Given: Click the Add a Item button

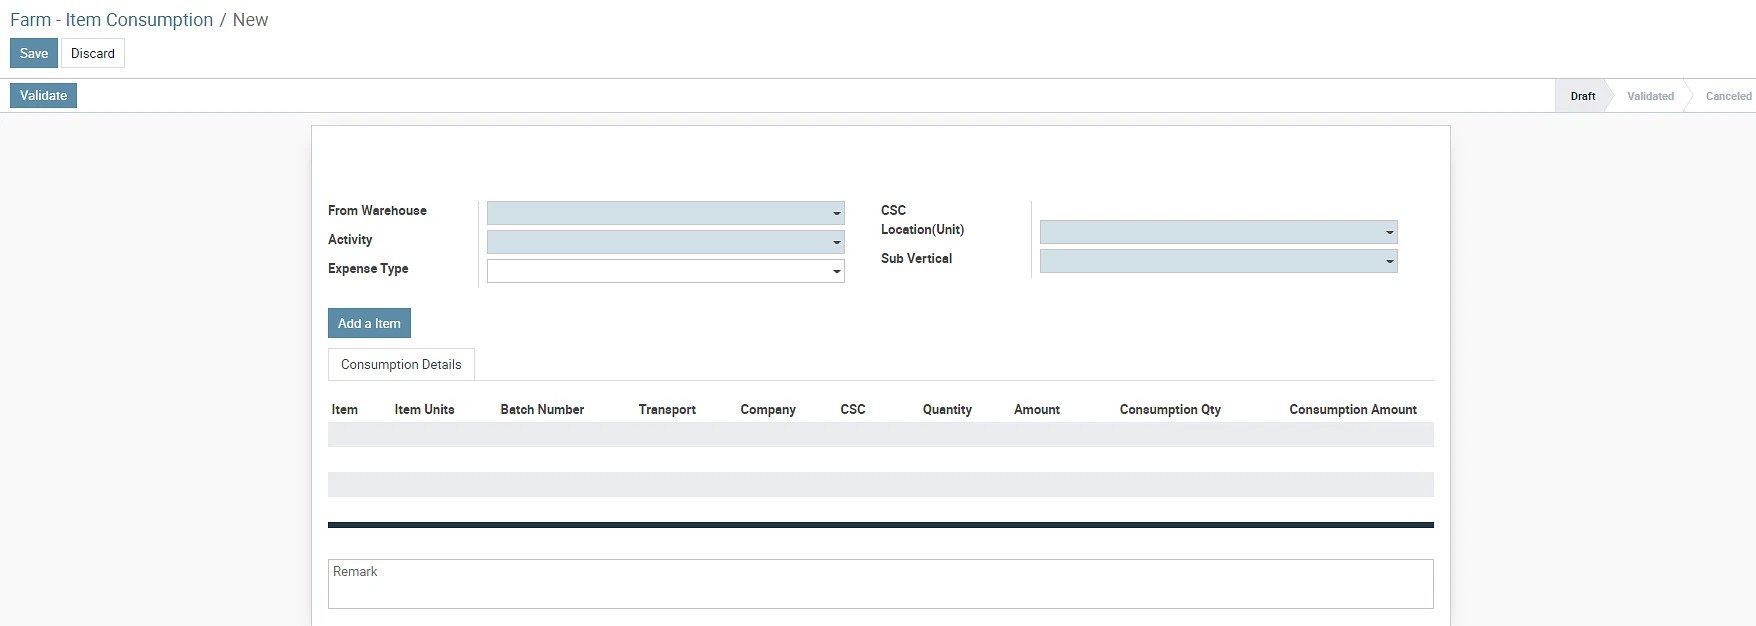Looking at the screenshot, I should [x=369, y=323].
